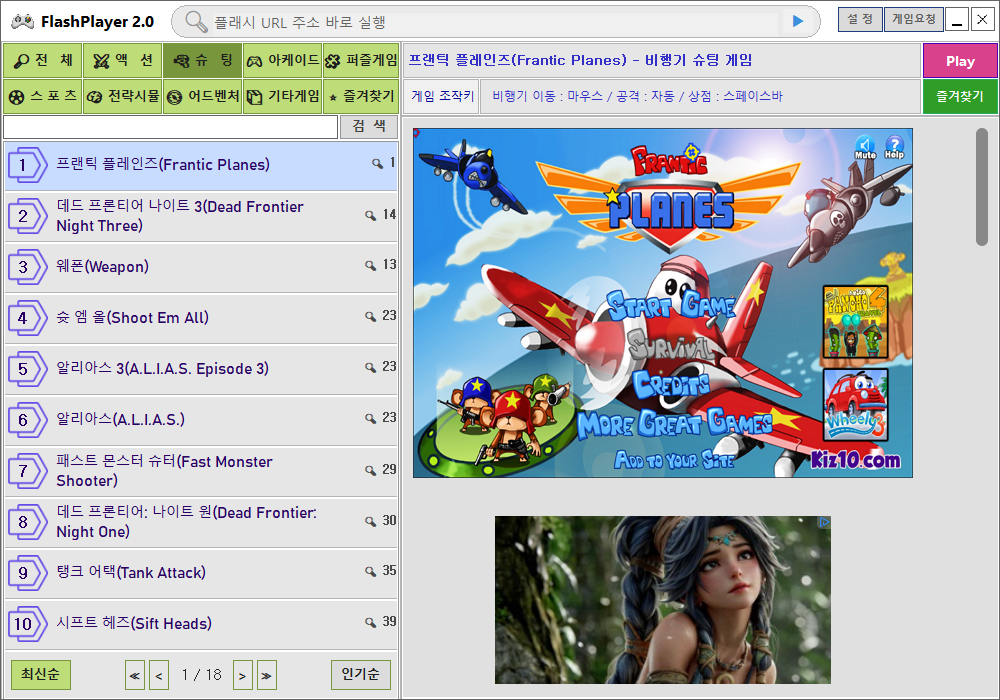Viewport: 1000px width, 700px height.
Task: Select the Sift Heads game
Action: click(201, 624)
